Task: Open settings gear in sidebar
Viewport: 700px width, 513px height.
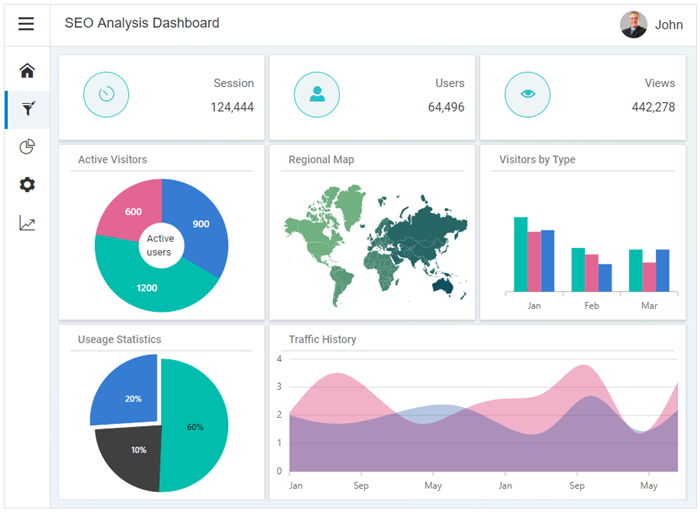Action: (27, 185)
